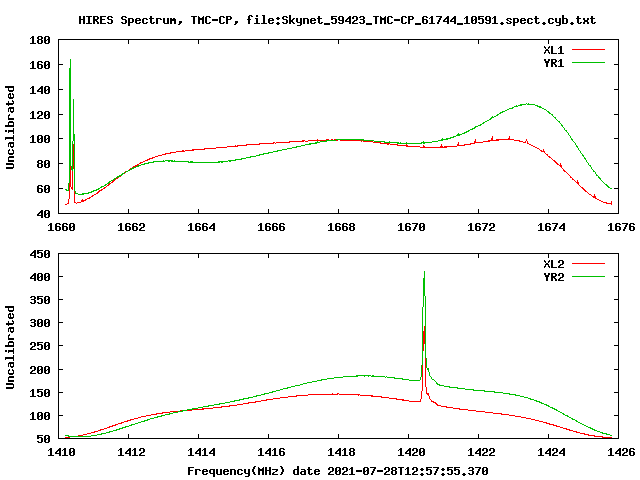Click the Frequency(MHz) date axis label

tap(338, 471)
